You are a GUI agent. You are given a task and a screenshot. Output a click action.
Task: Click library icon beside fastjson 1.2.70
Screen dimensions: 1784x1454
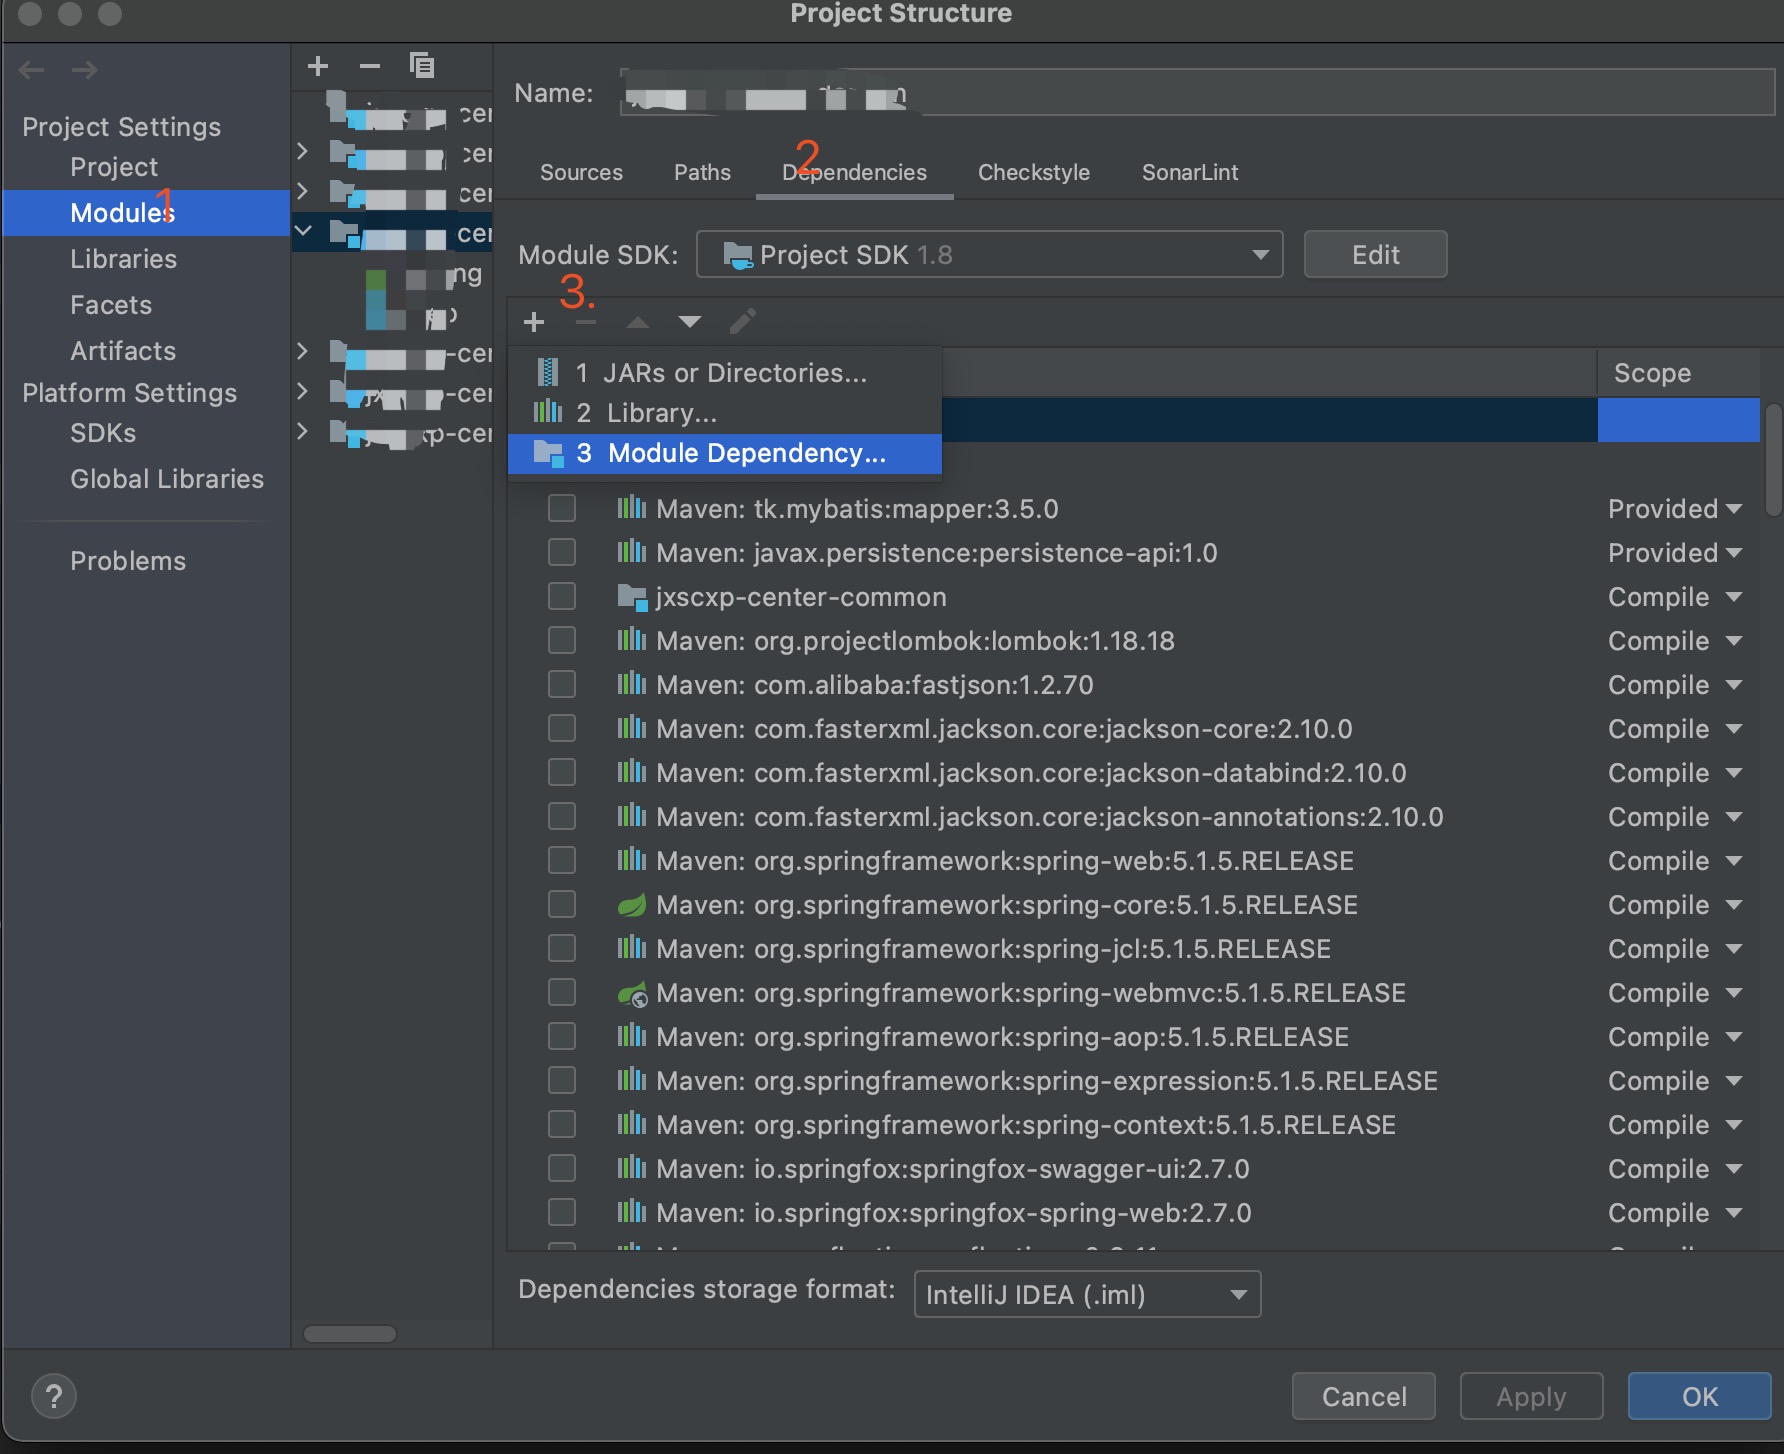point(632,684)
